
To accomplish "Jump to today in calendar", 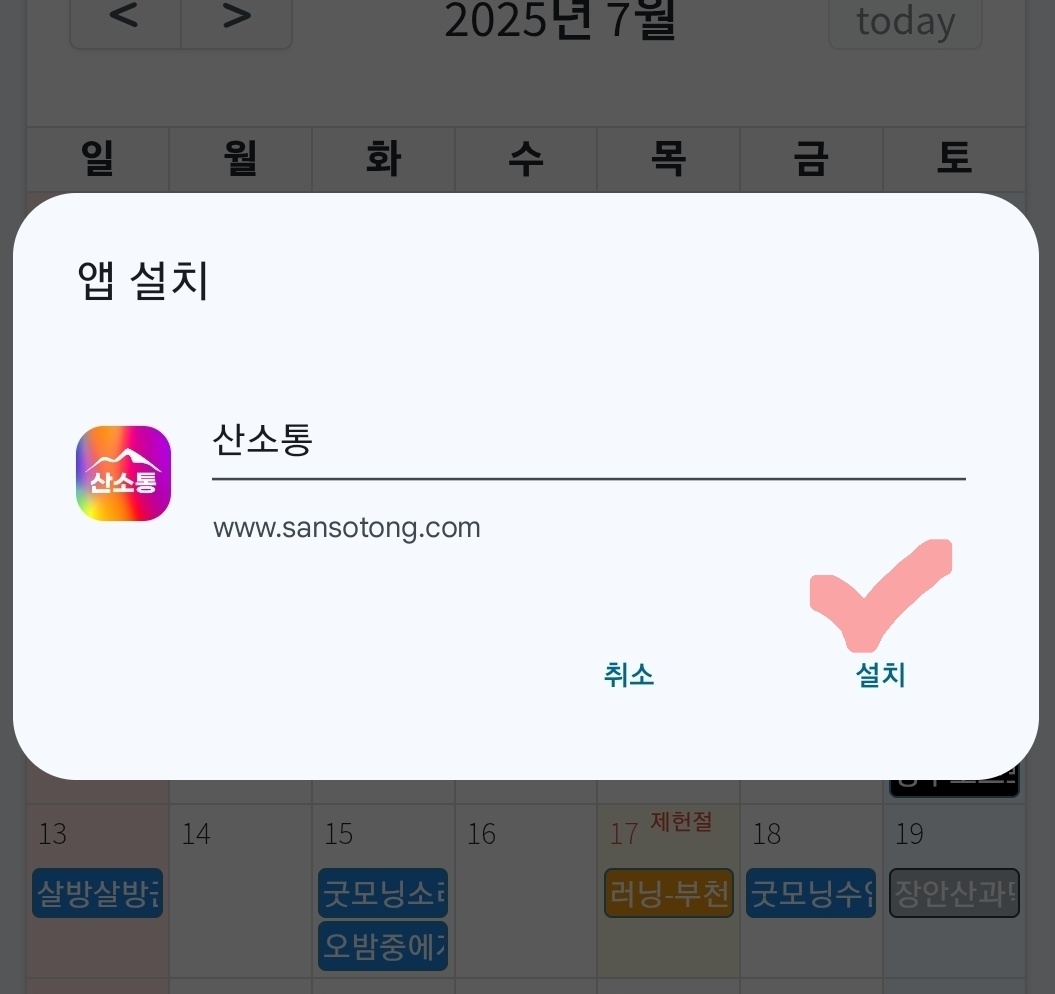I will coord(905,22).
